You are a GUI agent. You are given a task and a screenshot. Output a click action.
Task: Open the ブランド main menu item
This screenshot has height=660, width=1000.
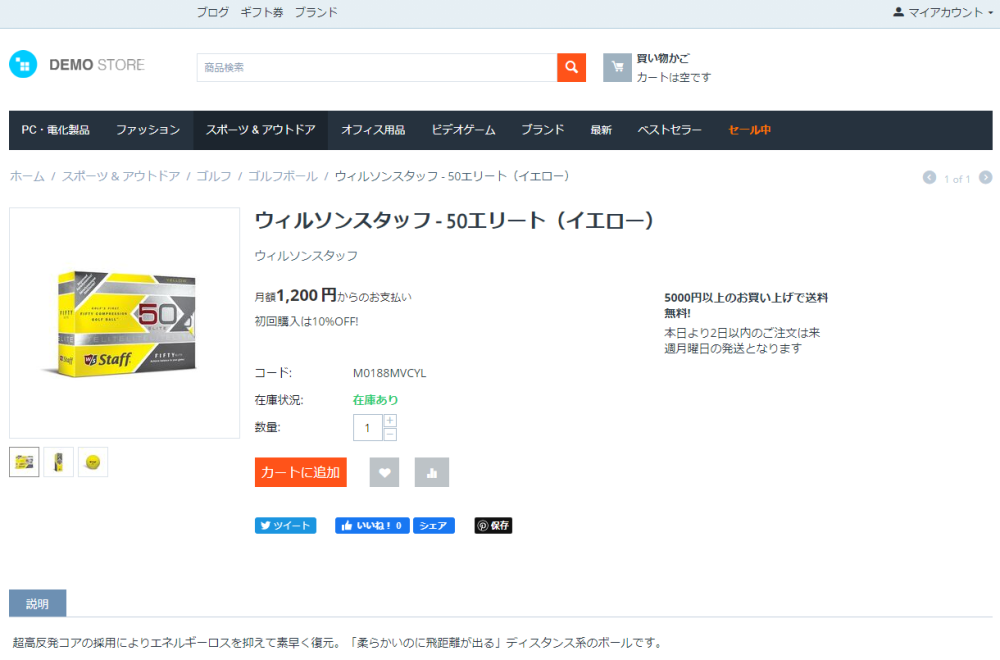pos(543,130)
